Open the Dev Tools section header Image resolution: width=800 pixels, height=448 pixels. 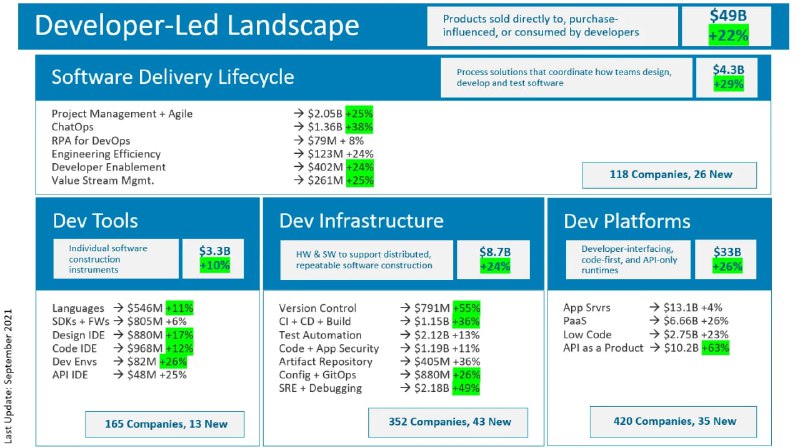tap(94, 220)
